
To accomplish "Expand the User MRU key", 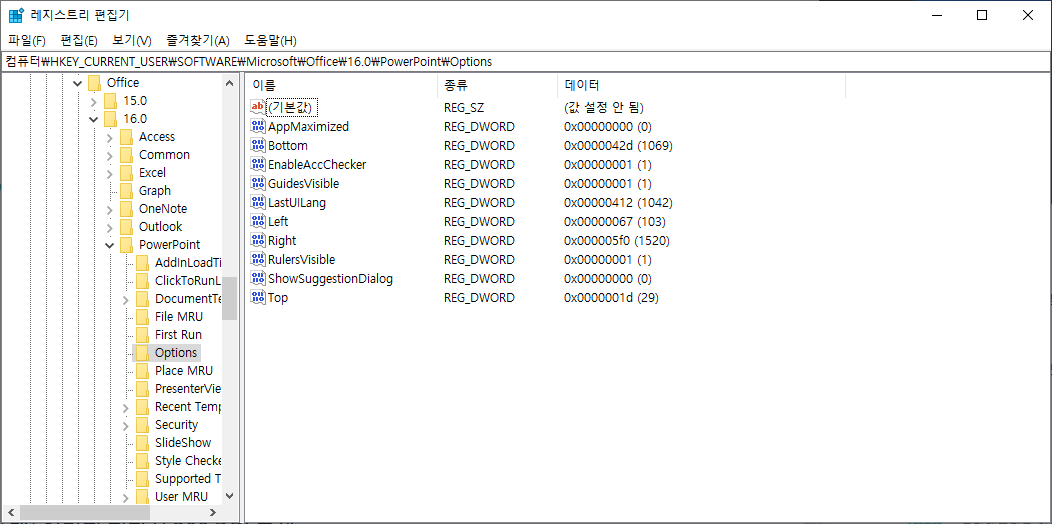I will pos(125,497).
